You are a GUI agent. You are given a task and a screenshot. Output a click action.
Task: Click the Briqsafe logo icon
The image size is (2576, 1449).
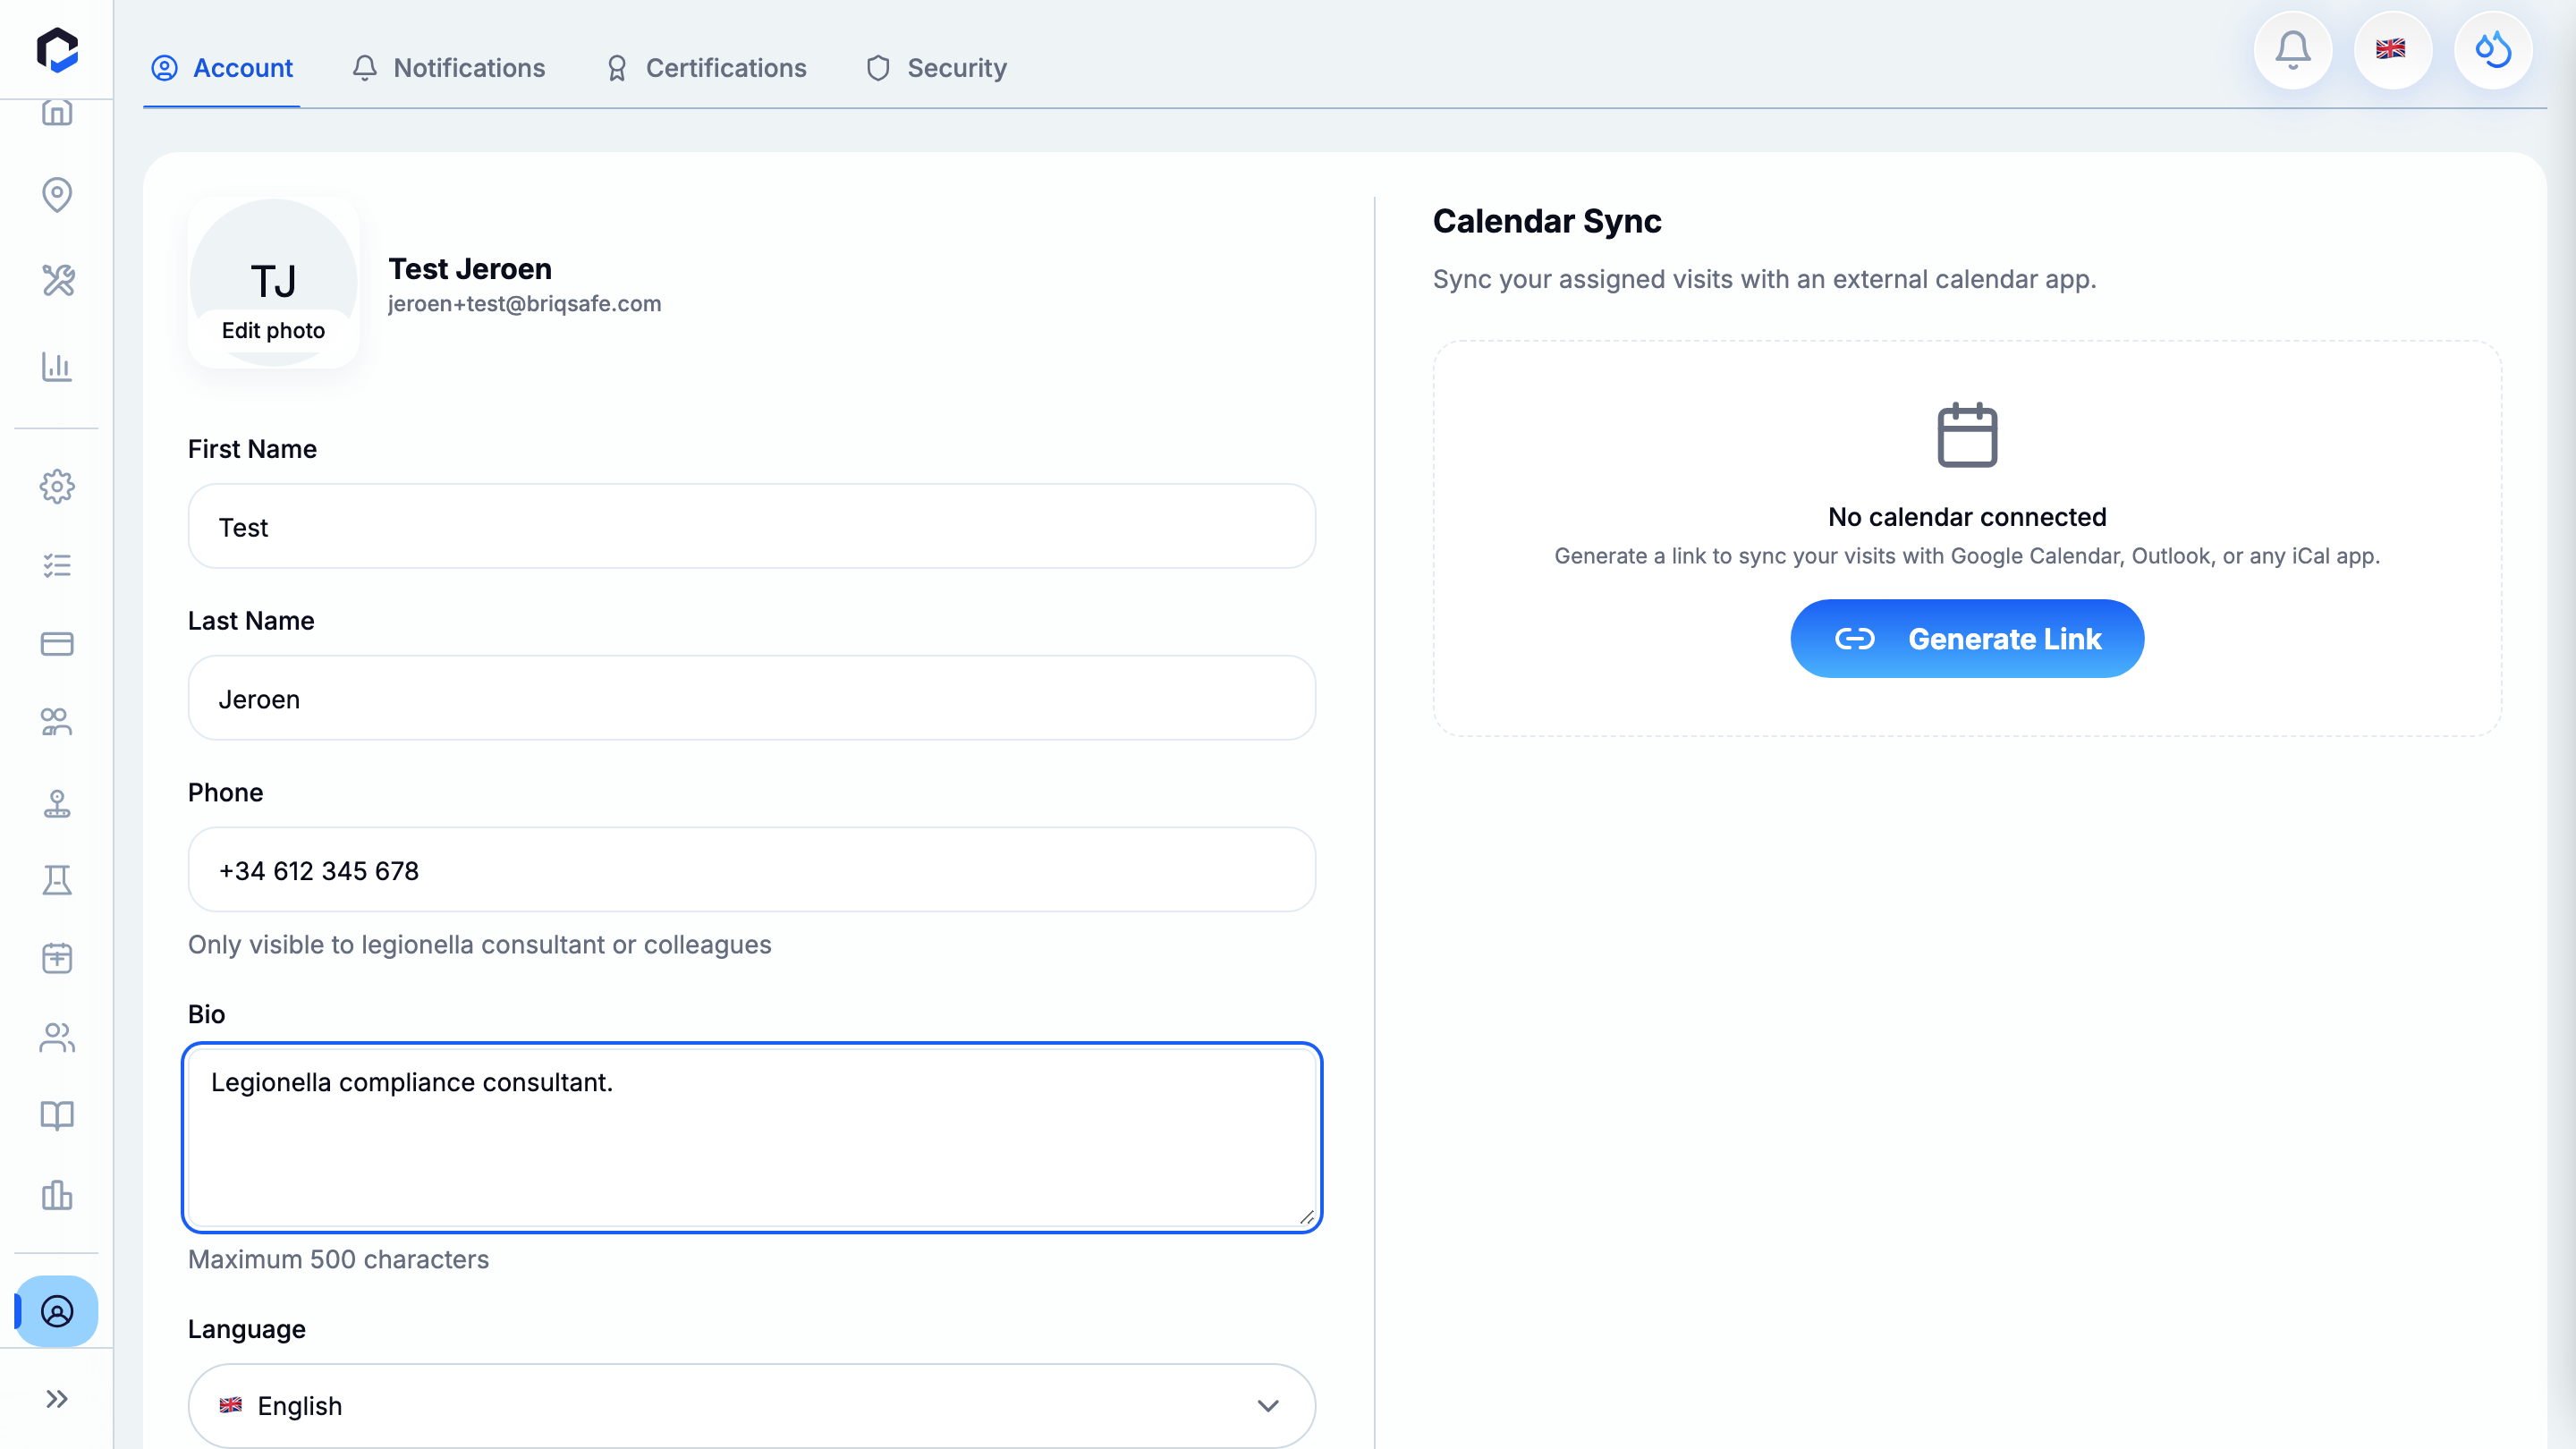(57, 49)
